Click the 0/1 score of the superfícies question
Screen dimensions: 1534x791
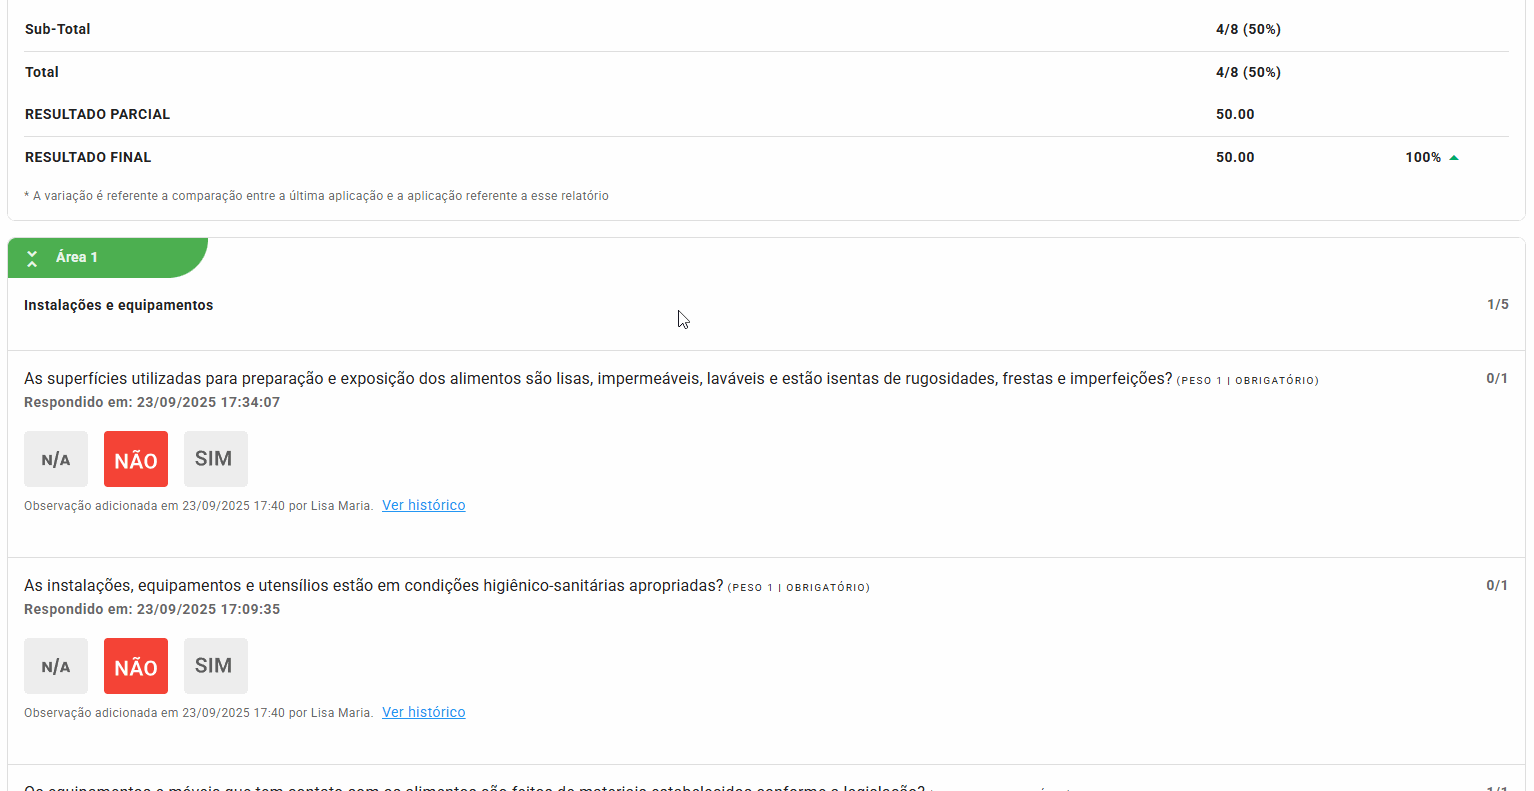click(x=1497, y=378)
